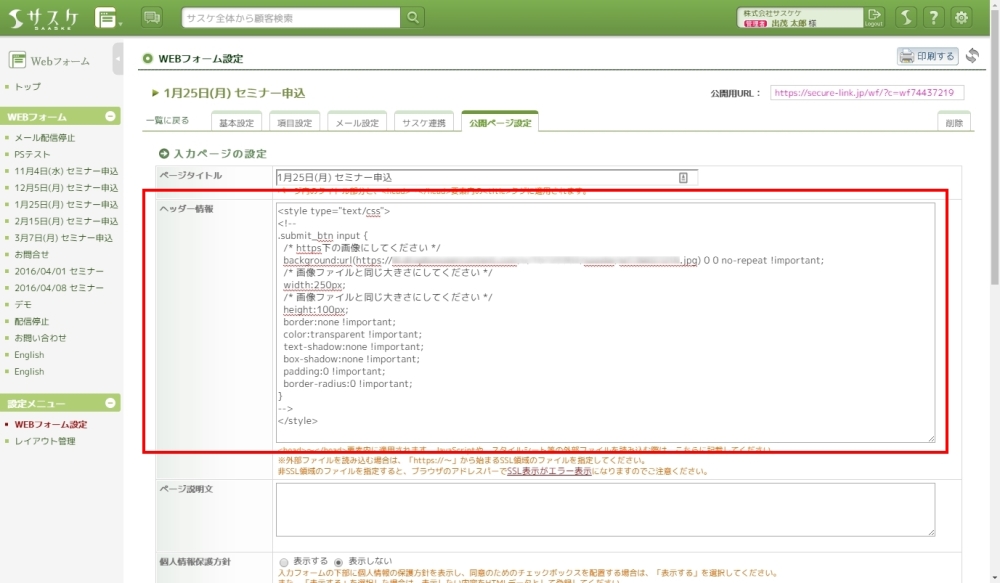
Task: Click the Sasuke logo at top left
Action: coord(46,17)
